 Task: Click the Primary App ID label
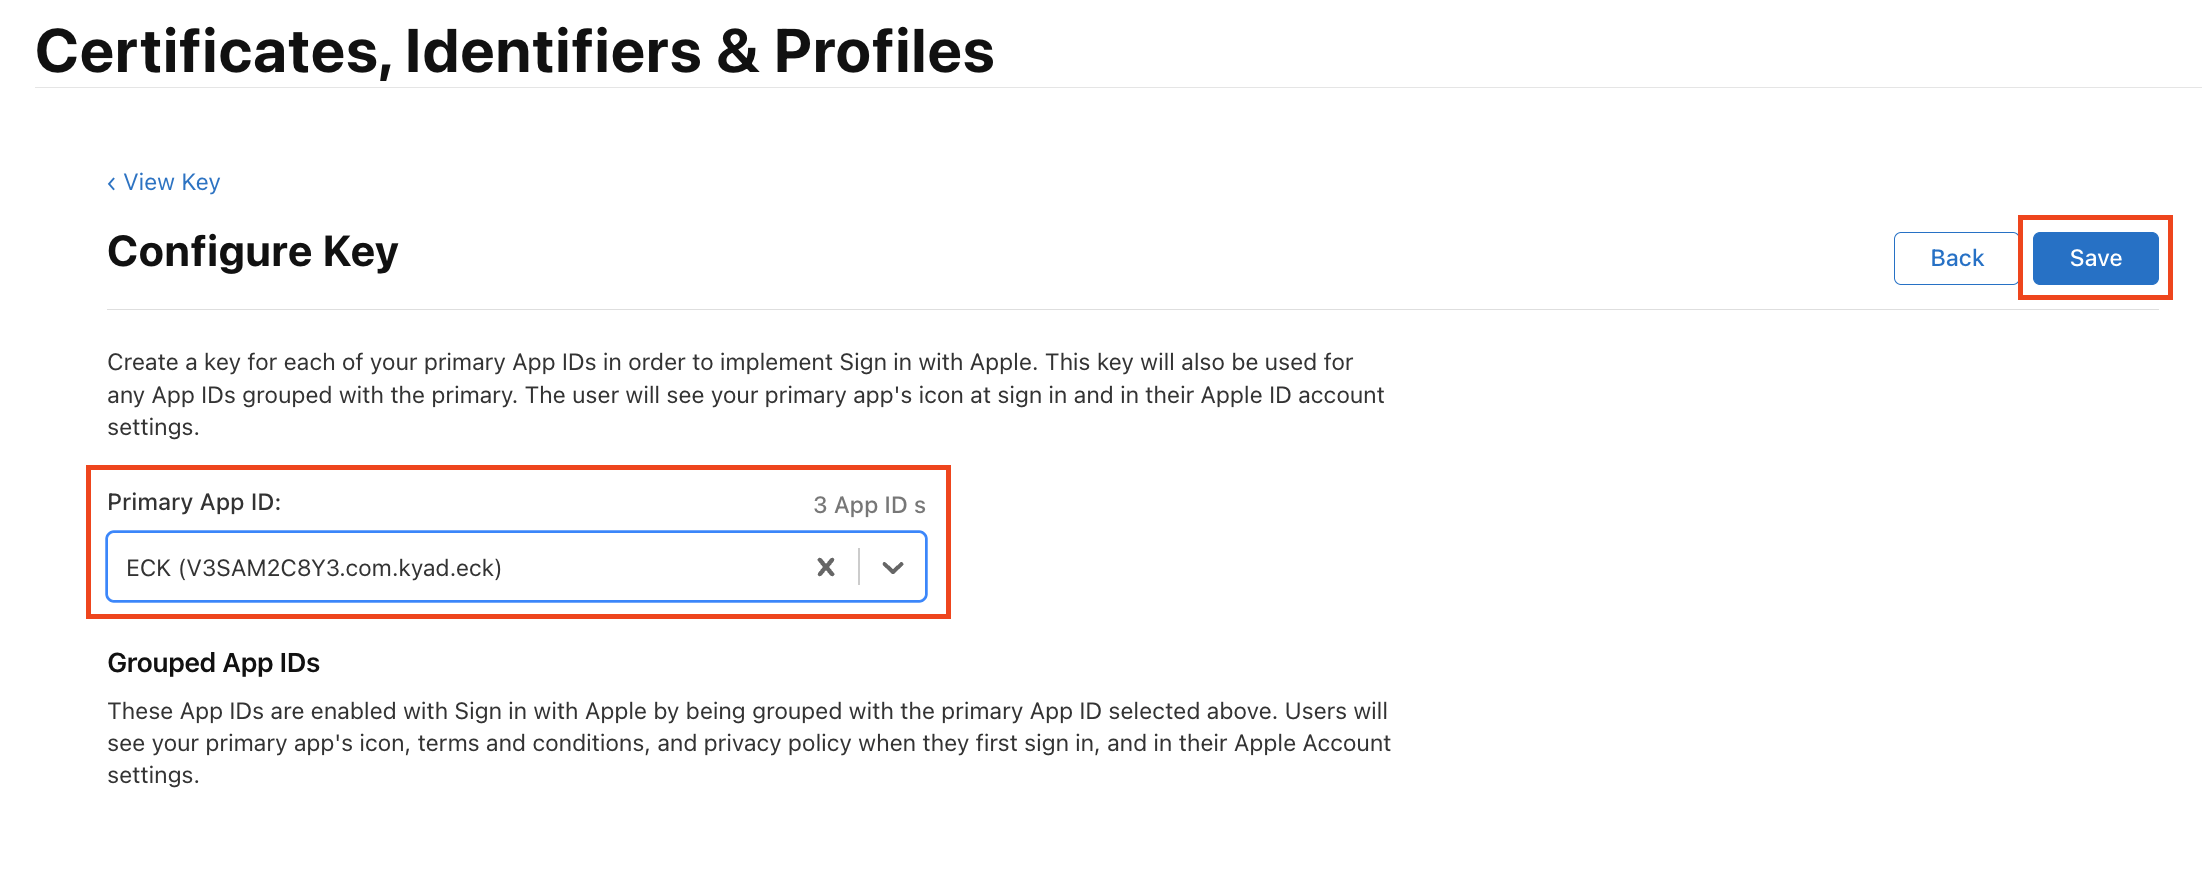[x=193, y=502]
